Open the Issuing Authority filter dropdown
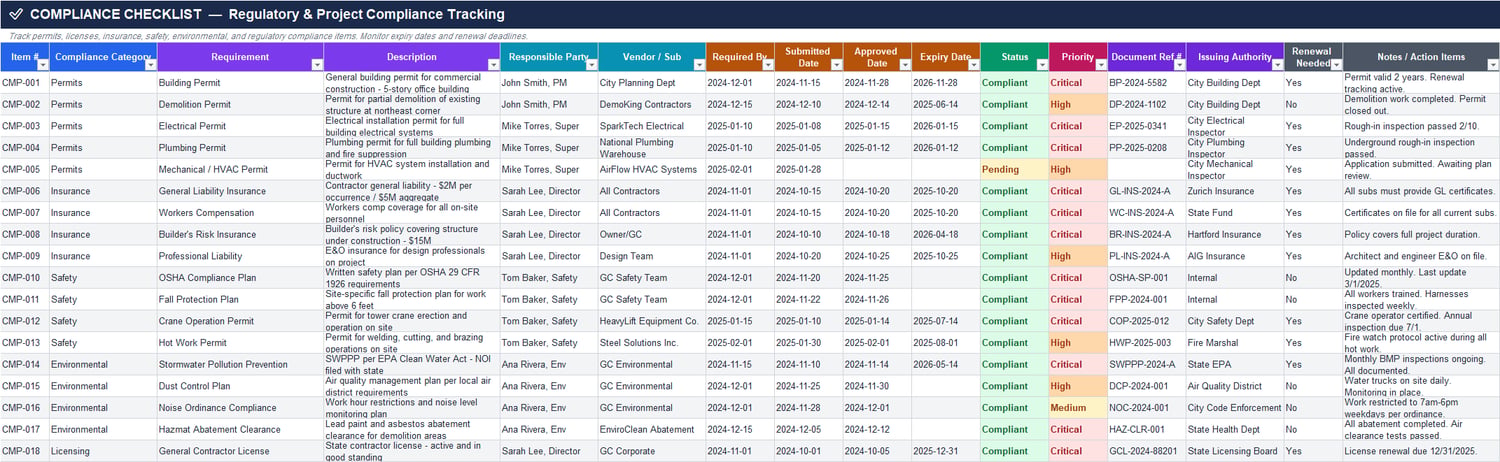The height and width of the screenshot is (462, 1500). [1277, 64]
